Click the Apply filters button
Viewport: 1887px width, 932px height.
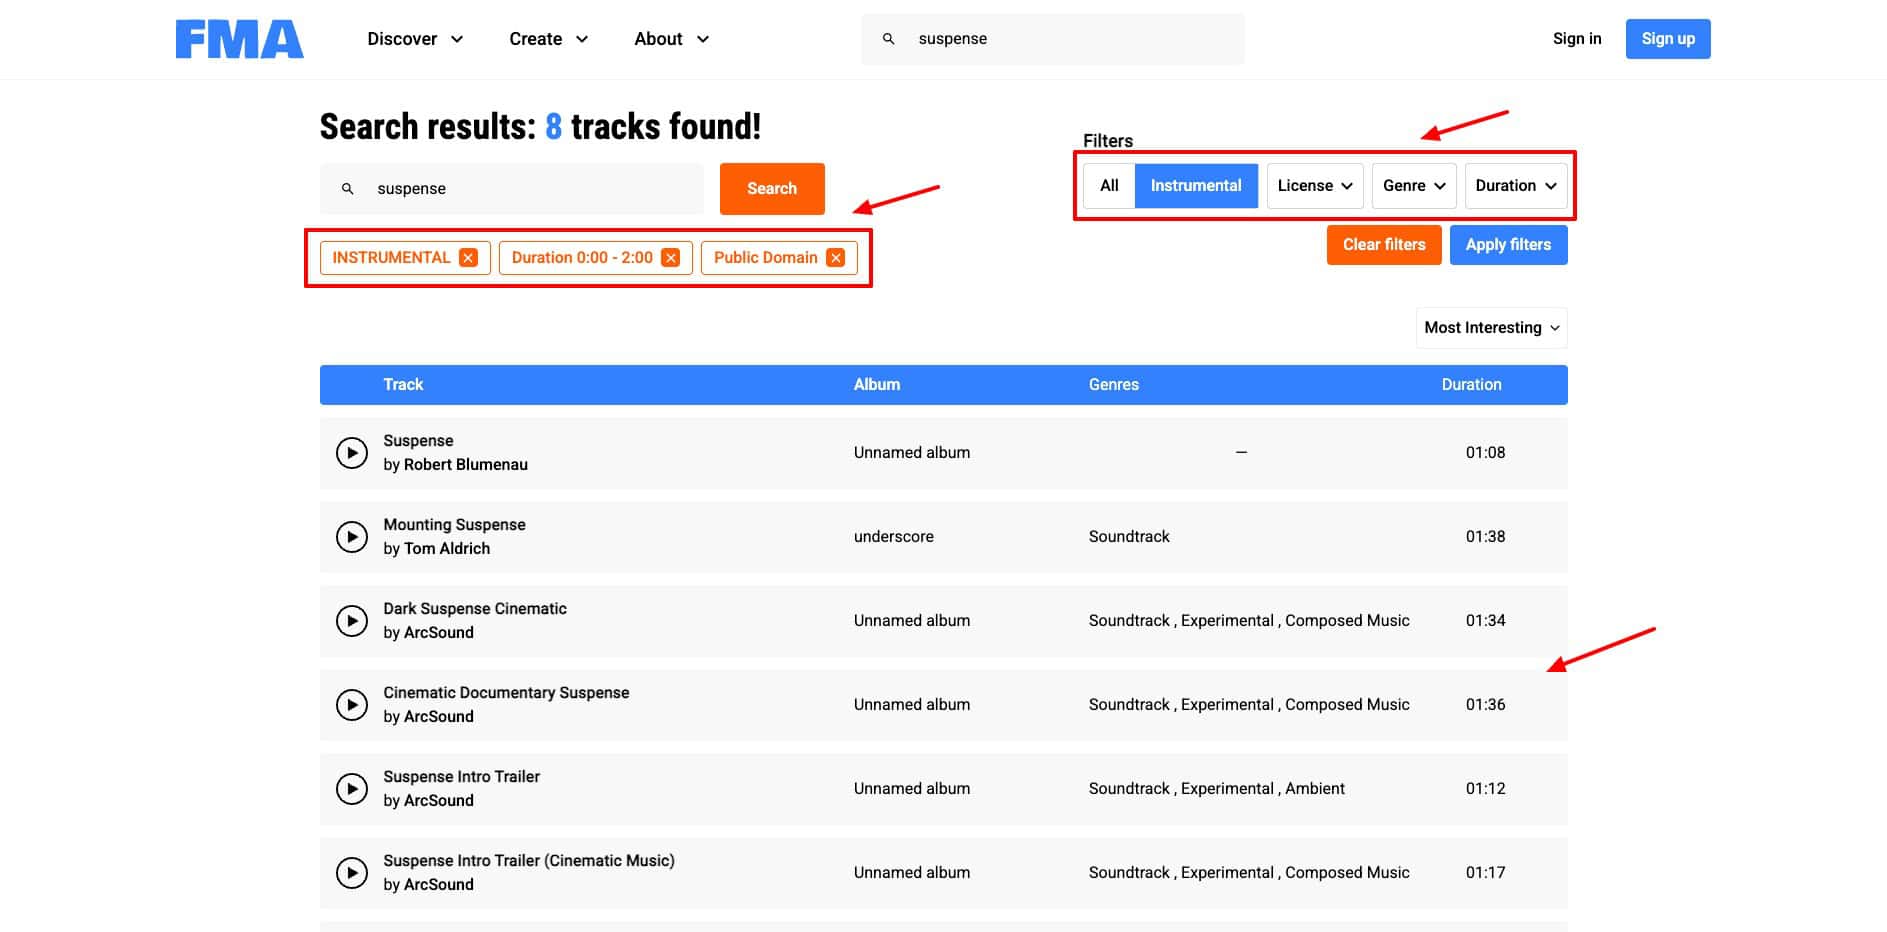(1508, 245)
